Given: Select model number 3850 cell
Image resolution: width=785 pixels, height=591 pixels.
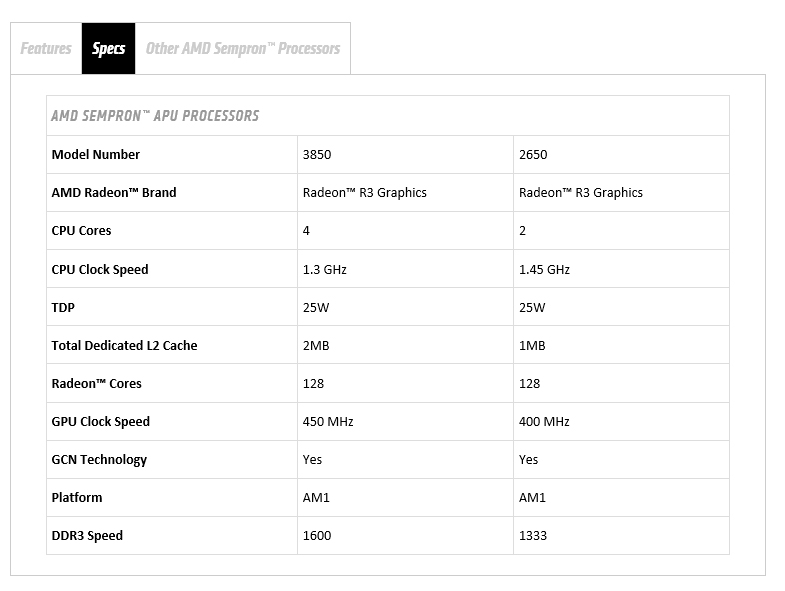Looking at the screenshot, I should coord(317,155).
